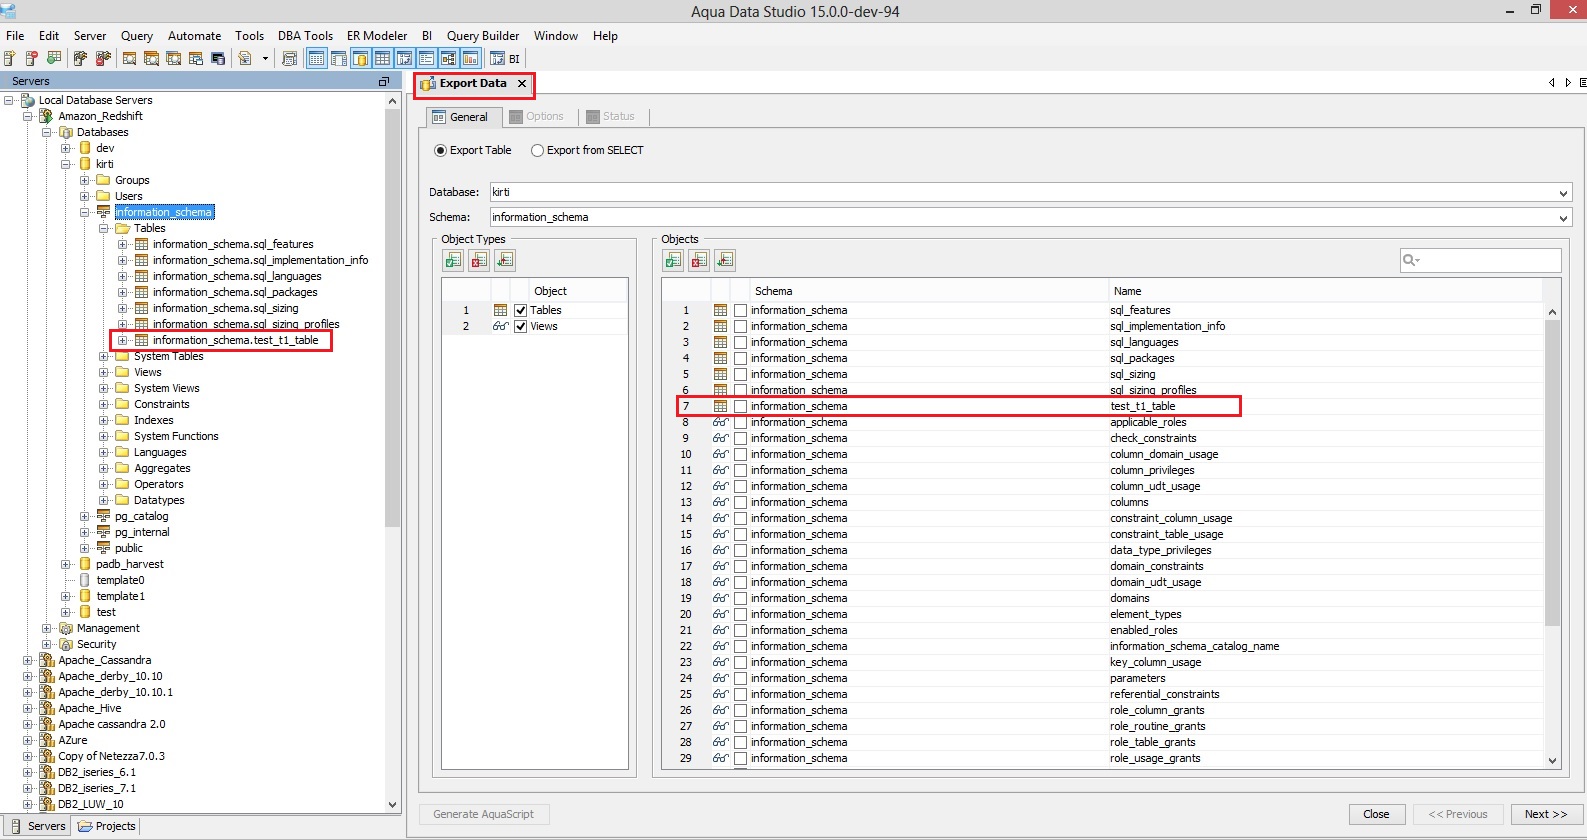Toggle the database cylinder view toolbar icon

361,59
